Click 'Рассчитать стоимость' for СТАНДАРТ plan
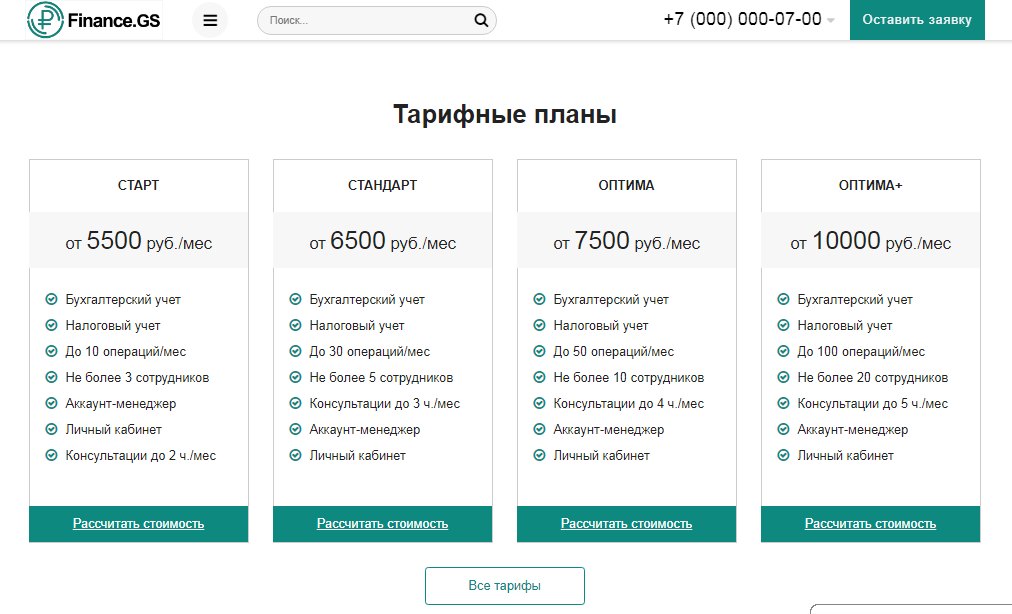Screen dimensions: 1012x614 coord(382,524)
